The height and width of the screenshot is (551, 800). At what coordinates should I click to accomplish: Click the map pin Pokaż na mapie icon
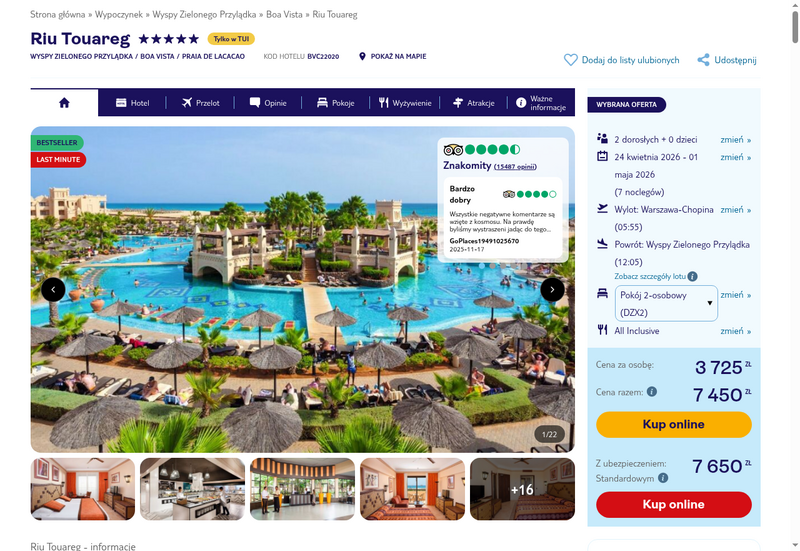click(x=362, y=56)
